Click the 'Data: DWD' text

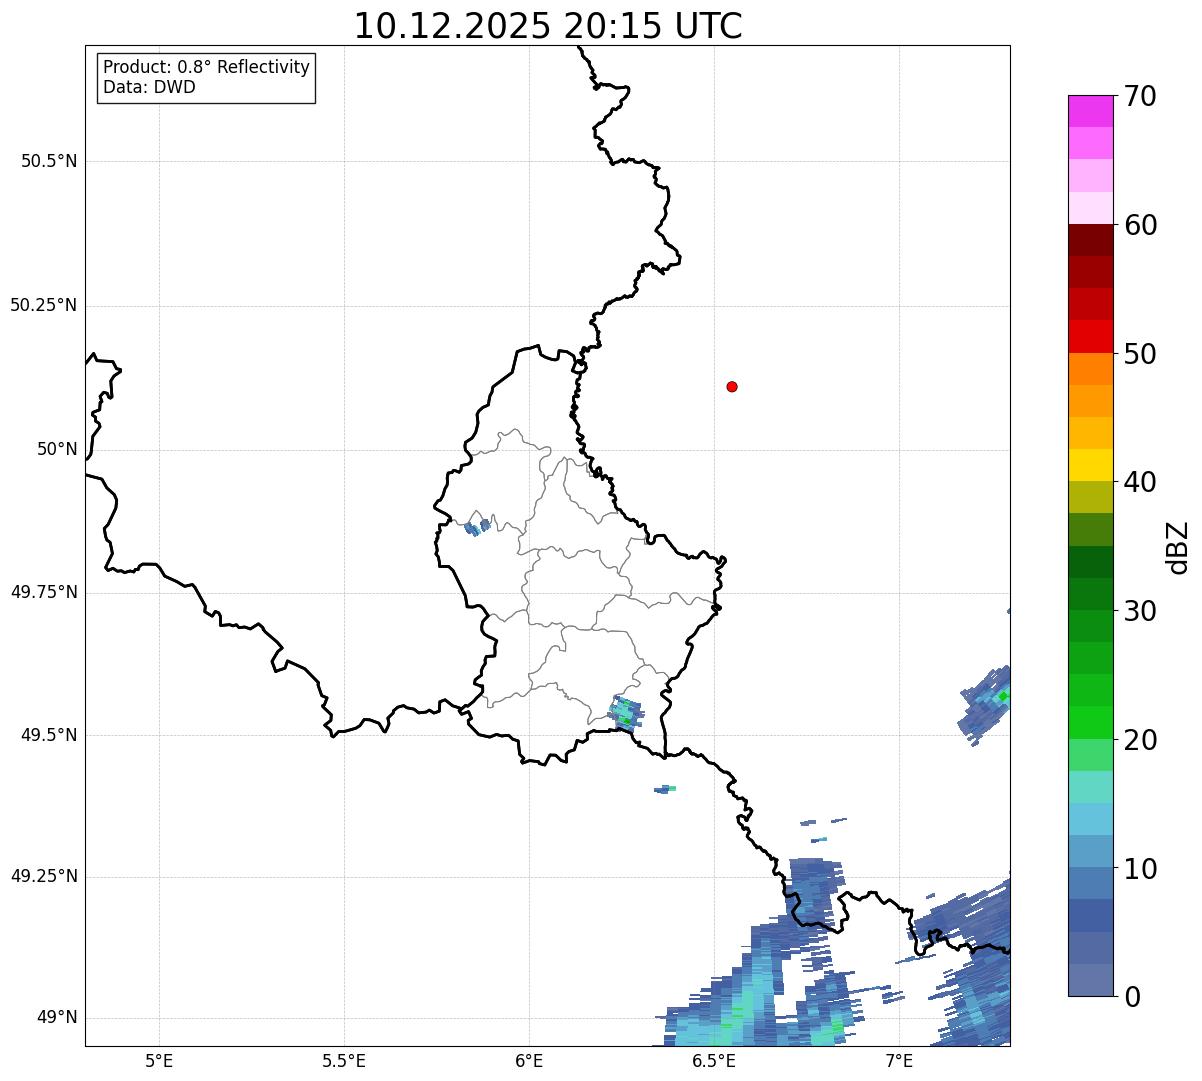click(149, 87)
